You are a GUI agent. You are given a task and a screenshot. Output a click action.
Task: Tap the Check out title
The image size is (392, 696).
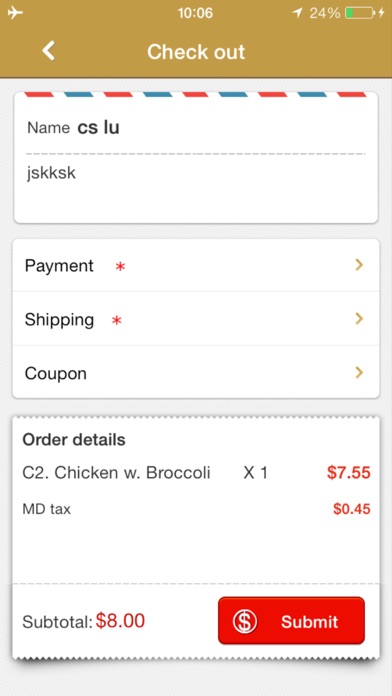tap(196, 51)
